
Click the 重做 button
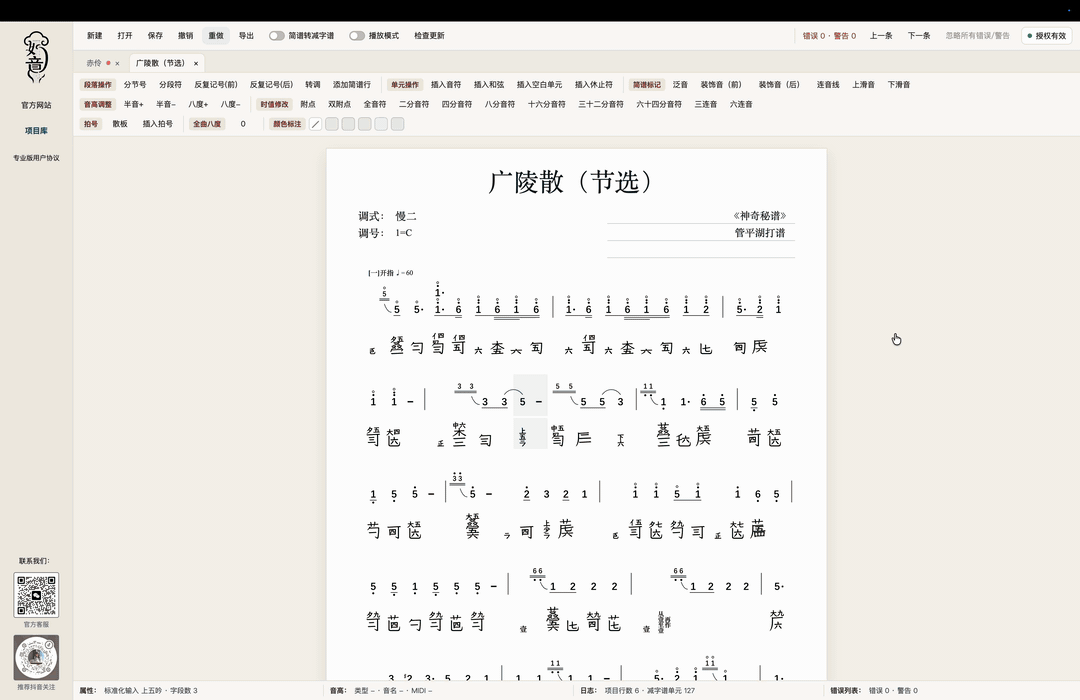pyautogui.click(x=216, y=36)
